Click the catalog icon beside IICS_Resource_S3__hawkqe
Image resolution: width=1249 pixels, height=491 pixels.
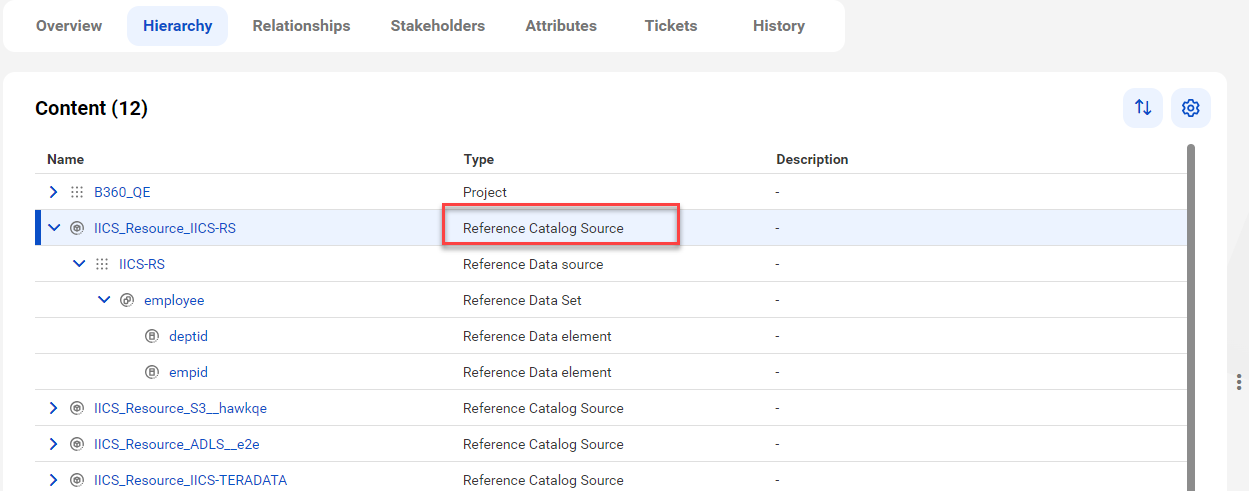77,408
